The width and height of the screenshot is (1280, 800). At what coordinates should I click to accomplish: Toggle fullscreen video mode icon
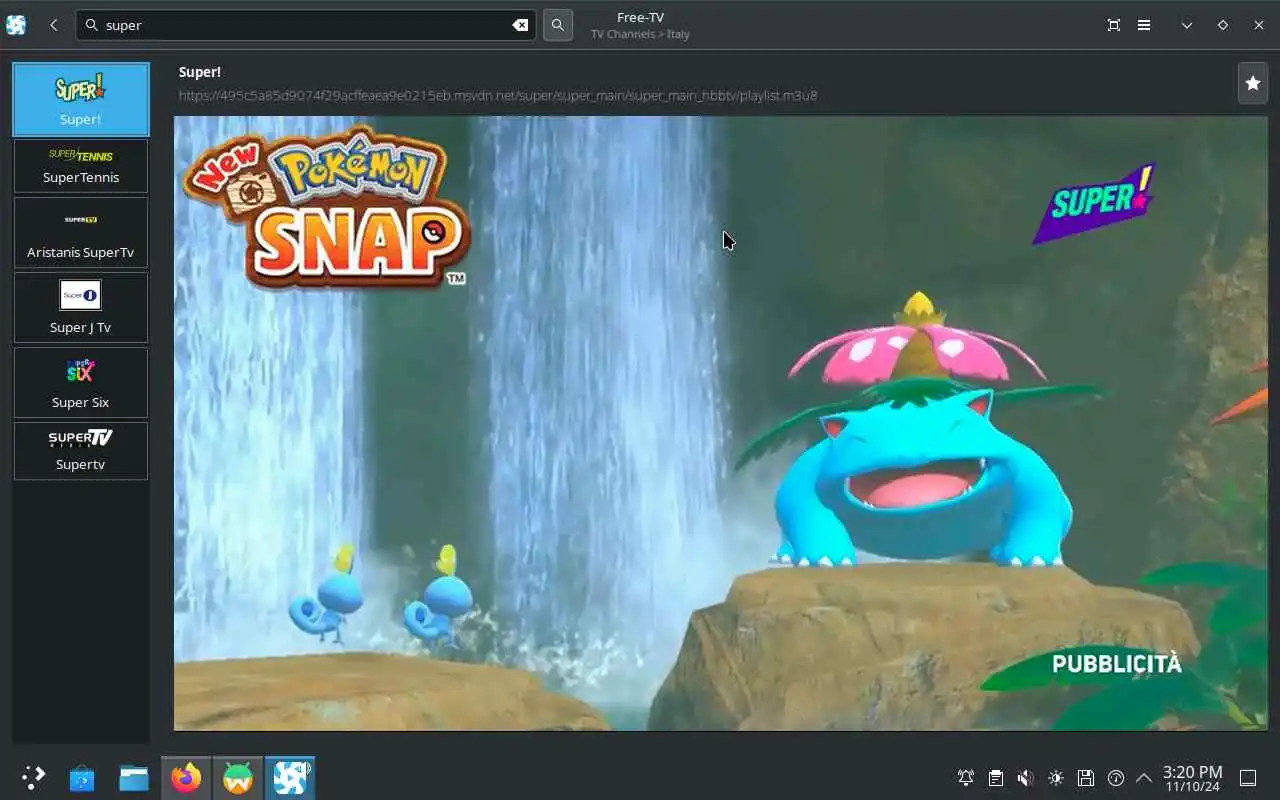(x=1114, y=25)
